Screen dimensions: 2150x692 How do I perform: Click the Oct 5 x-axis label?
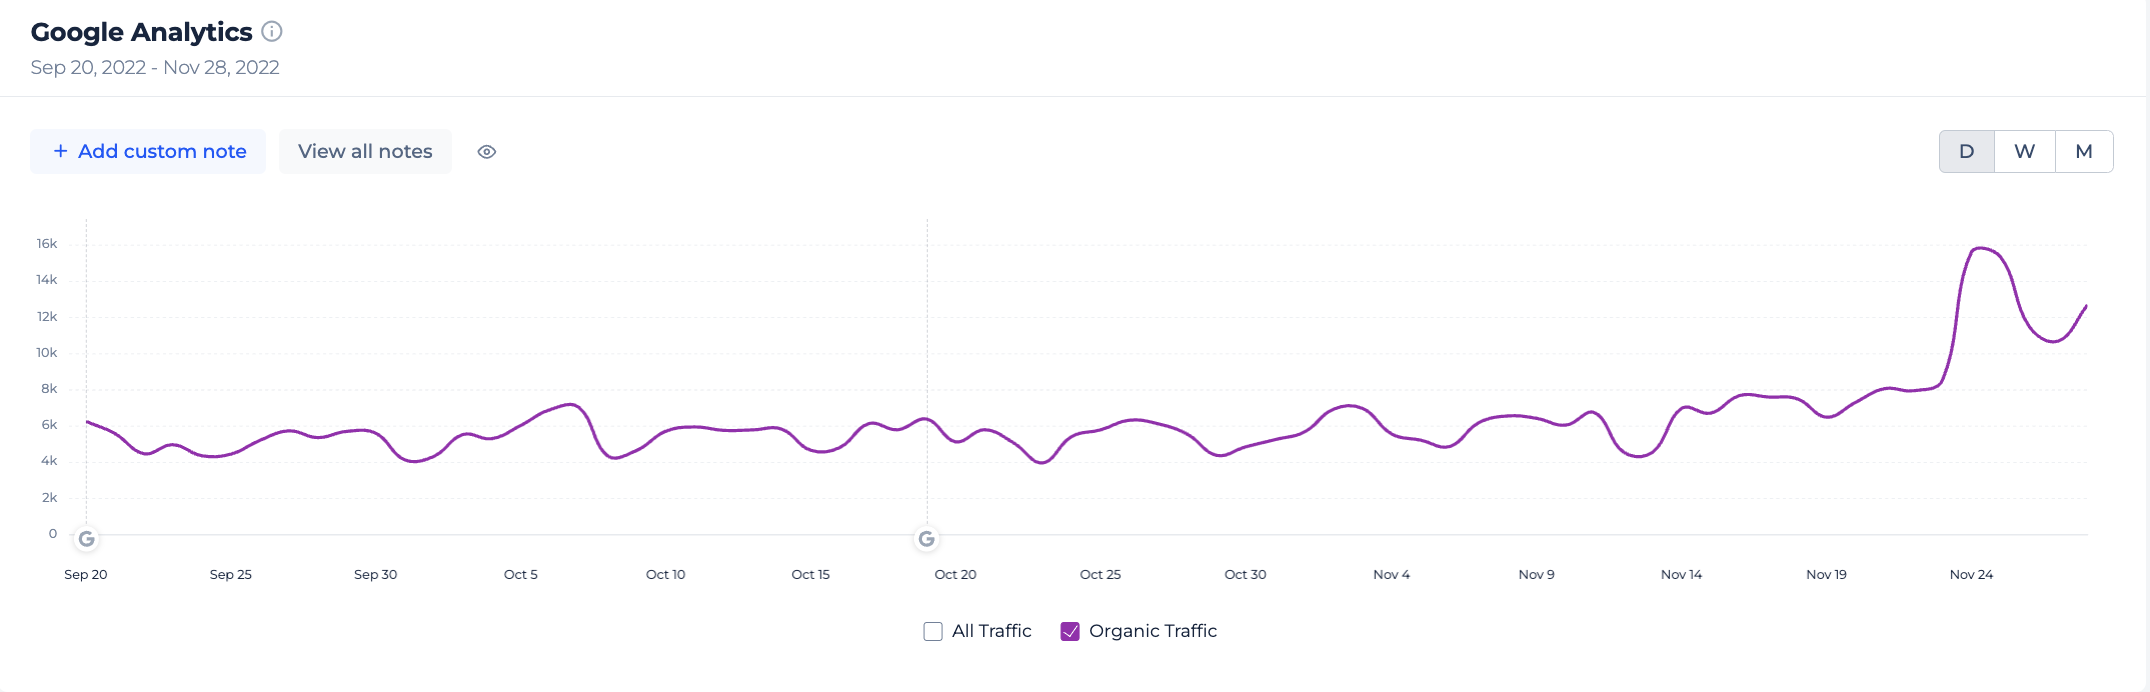(520, 574)
